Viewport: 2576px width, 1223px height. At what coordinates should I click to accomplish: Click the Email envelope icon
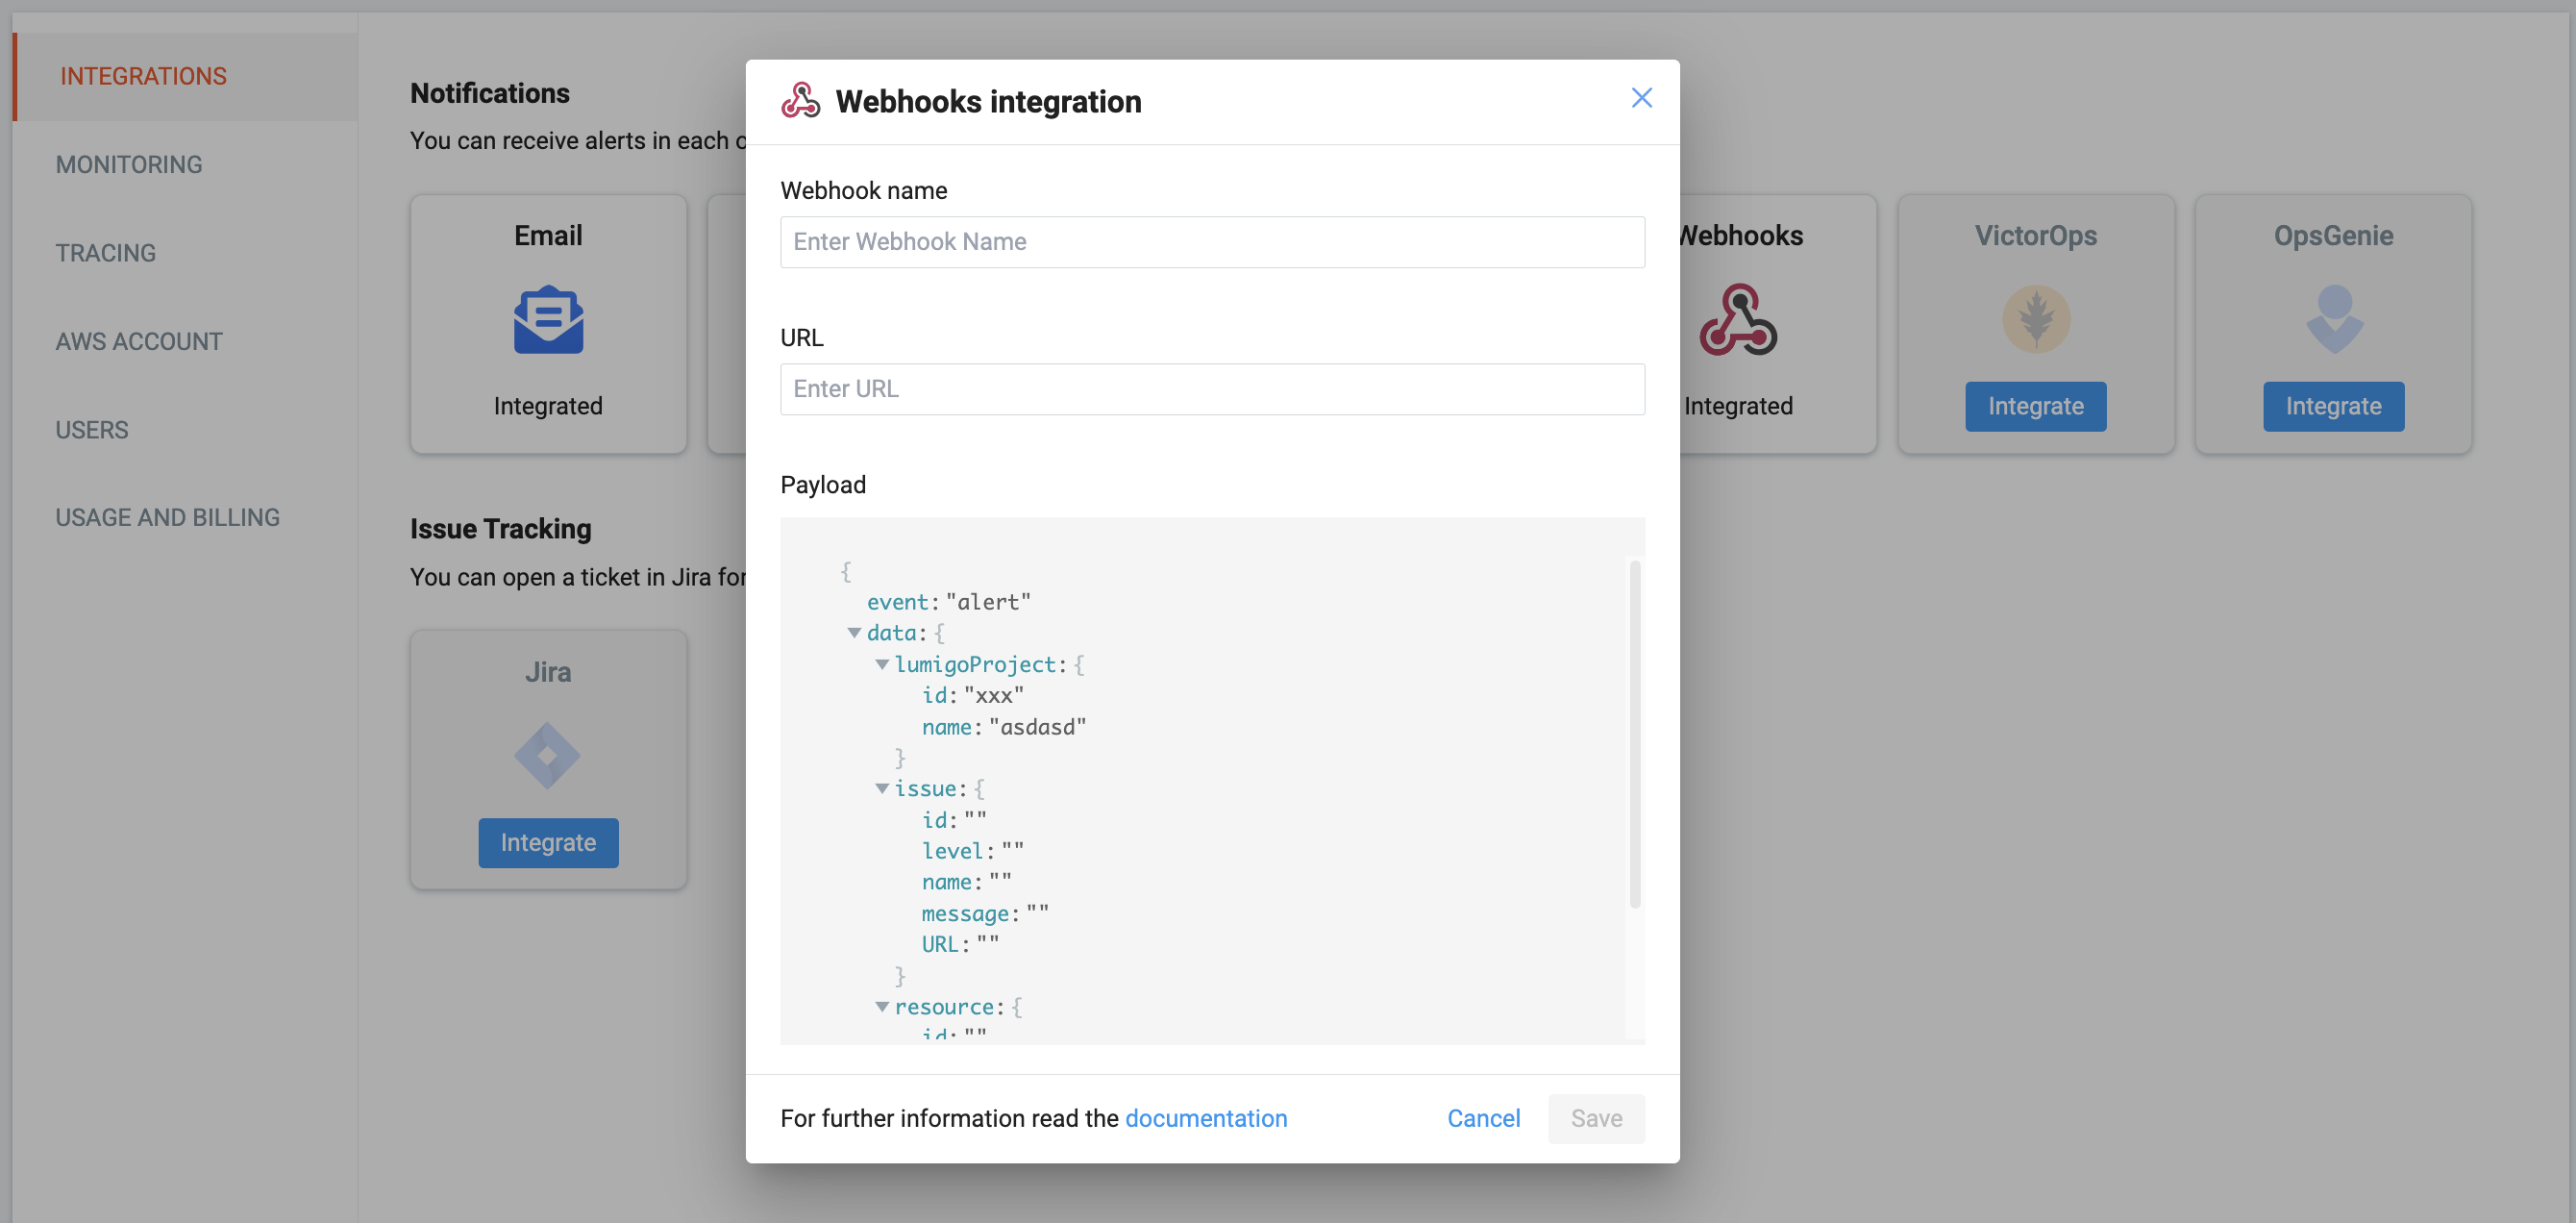point(548,320)
